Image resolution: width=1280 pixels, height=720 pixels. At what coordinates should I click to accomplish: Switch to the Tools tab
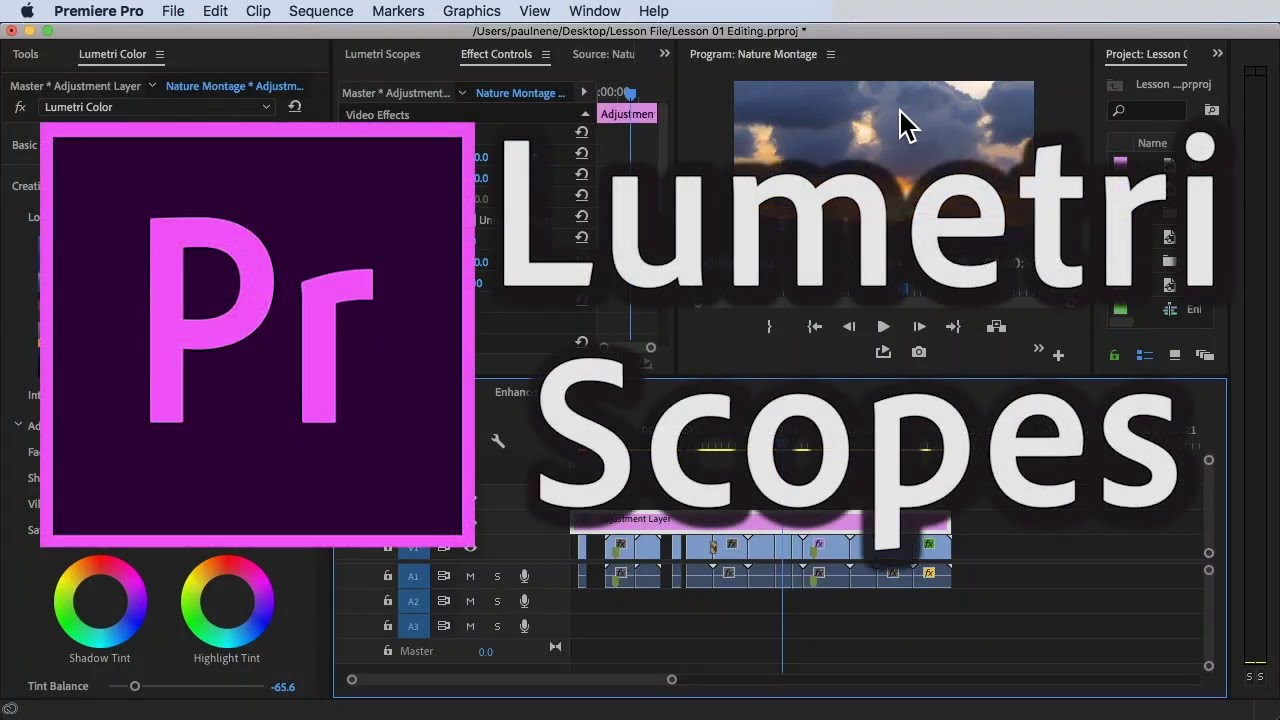[25, 54]
